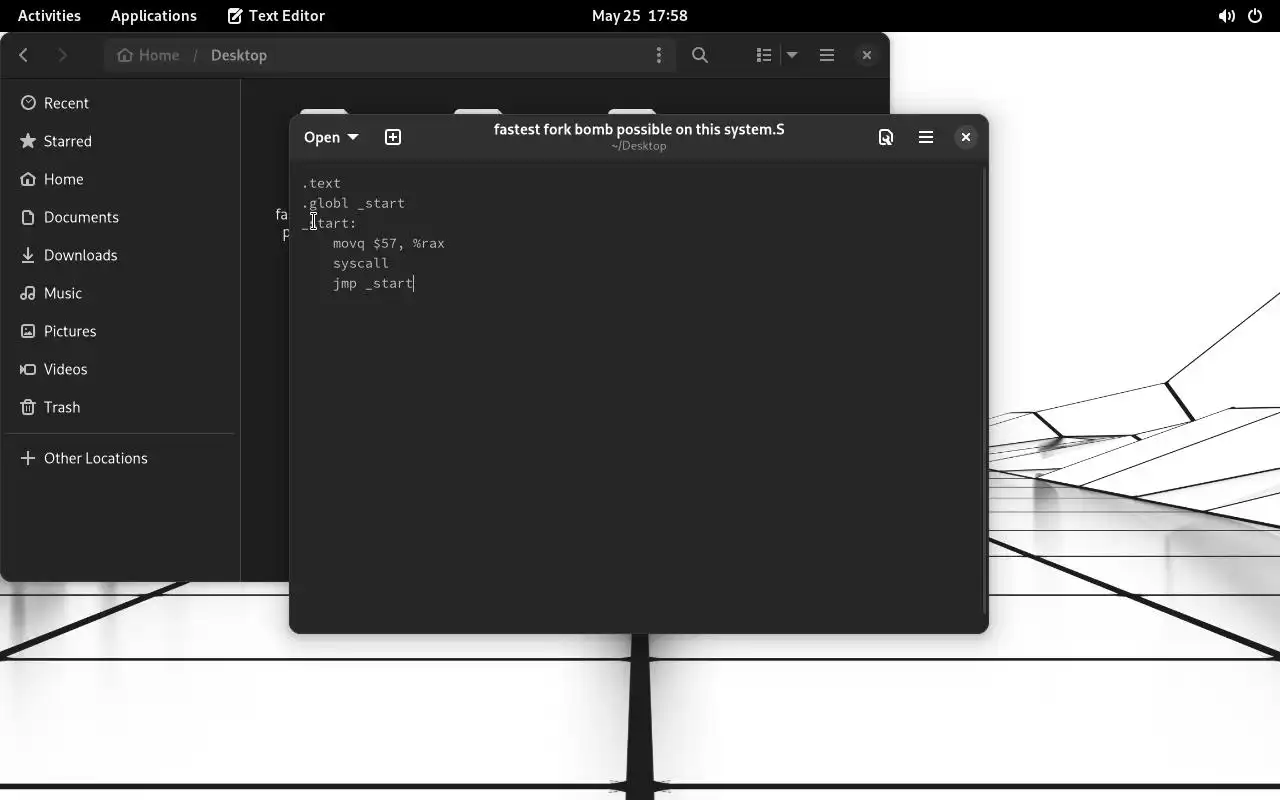
Task: Open Music in Files sidebar
Action: pos(120,293)
